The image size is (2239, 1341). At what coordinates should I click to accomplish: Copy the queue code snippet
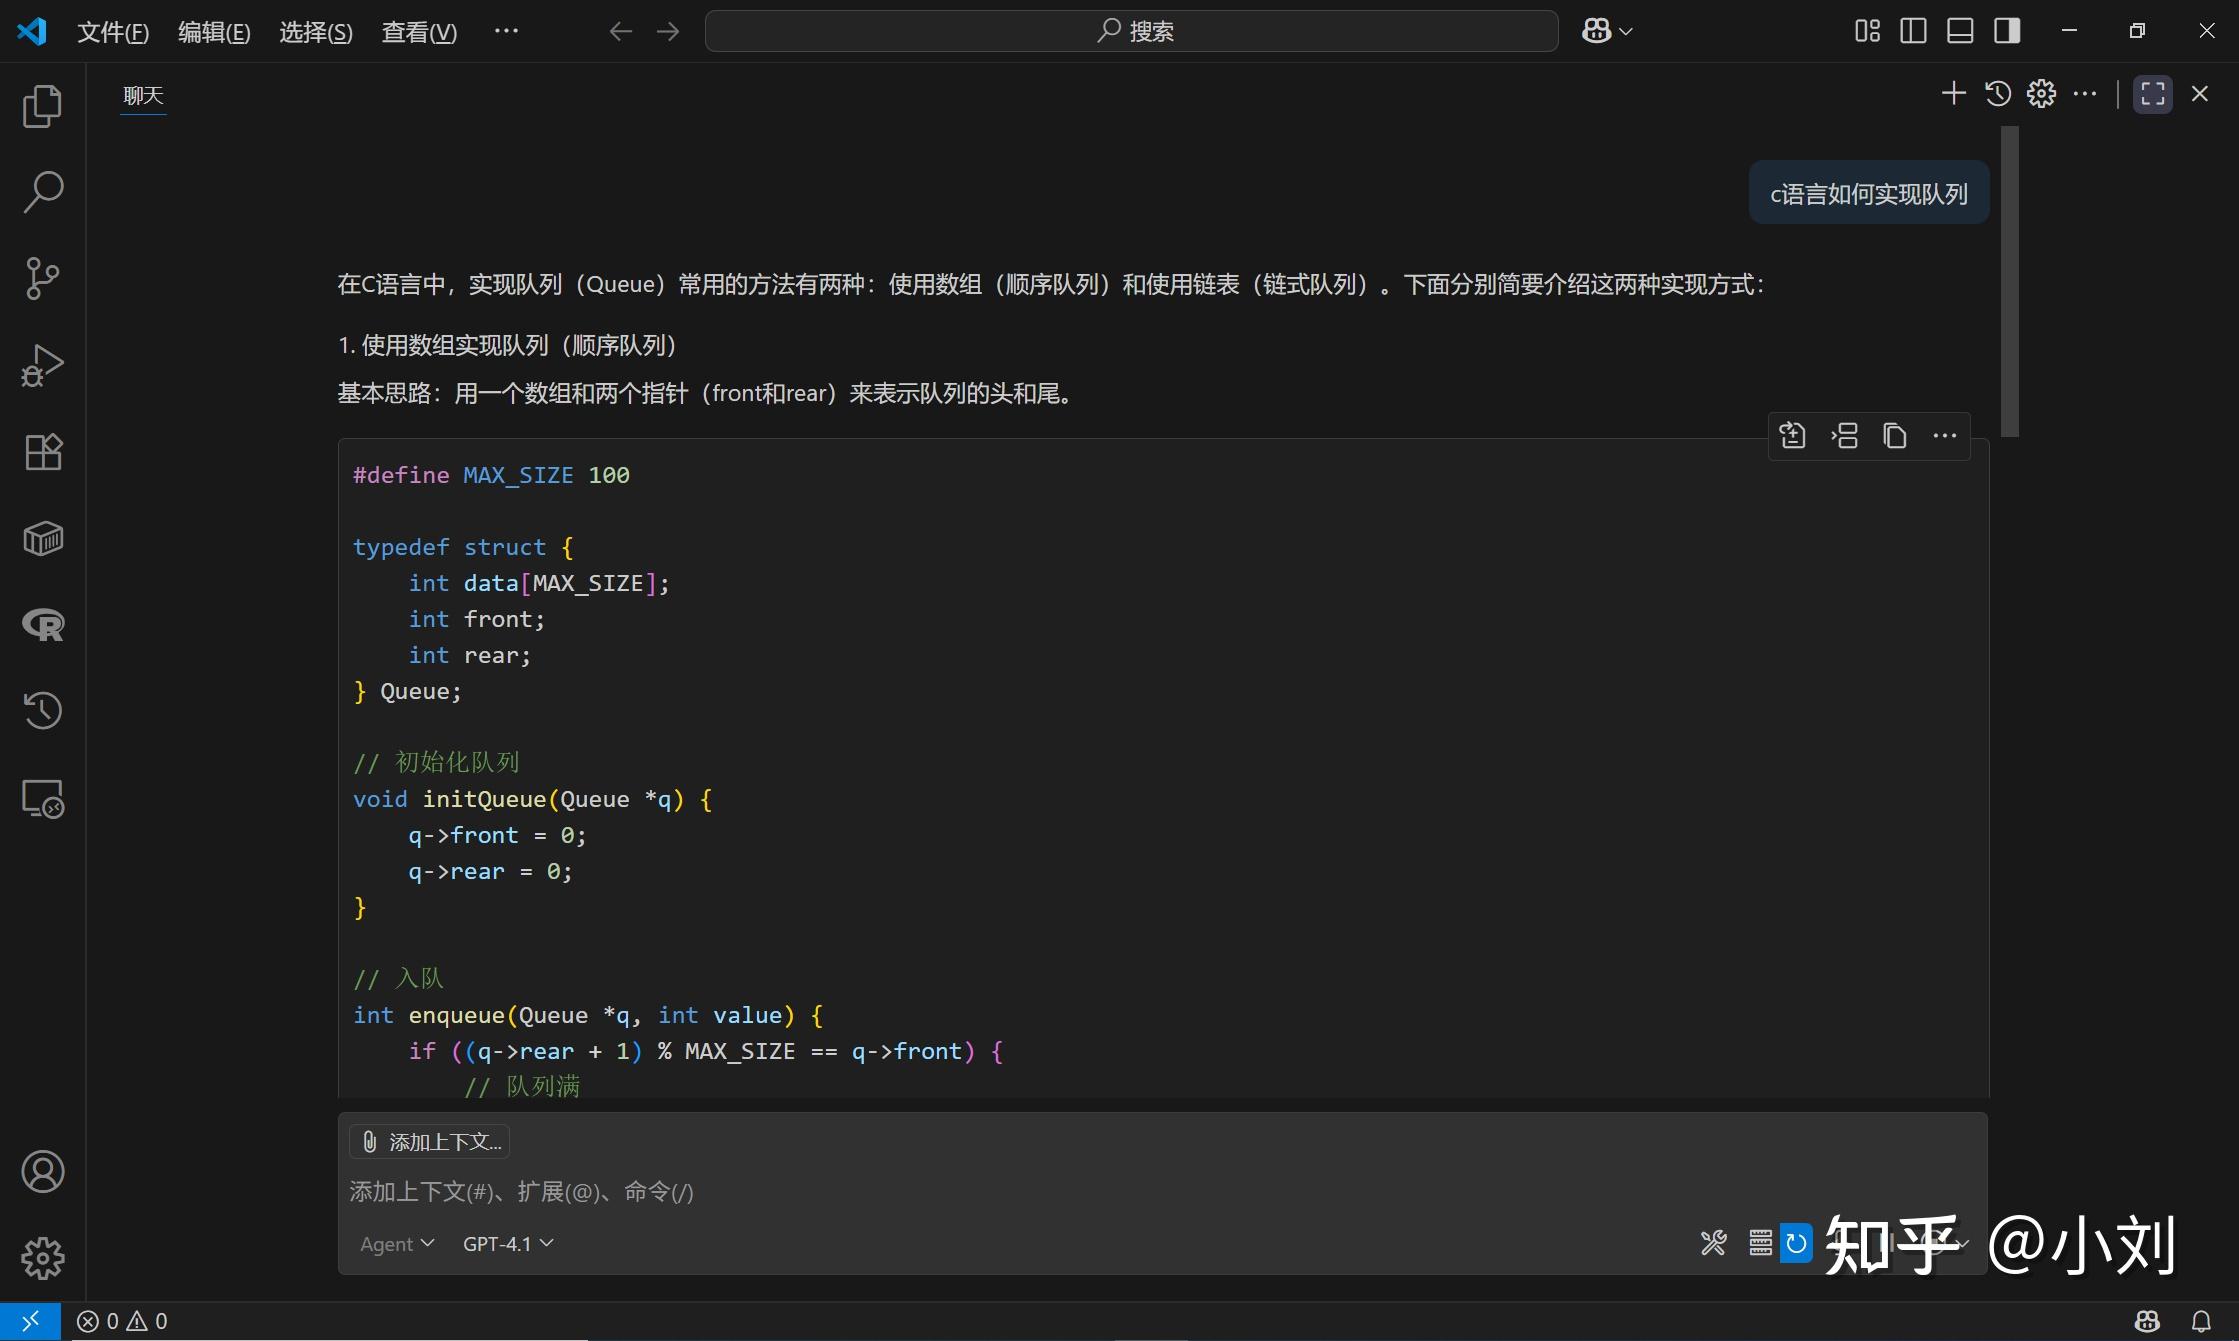click(1895, 435)
